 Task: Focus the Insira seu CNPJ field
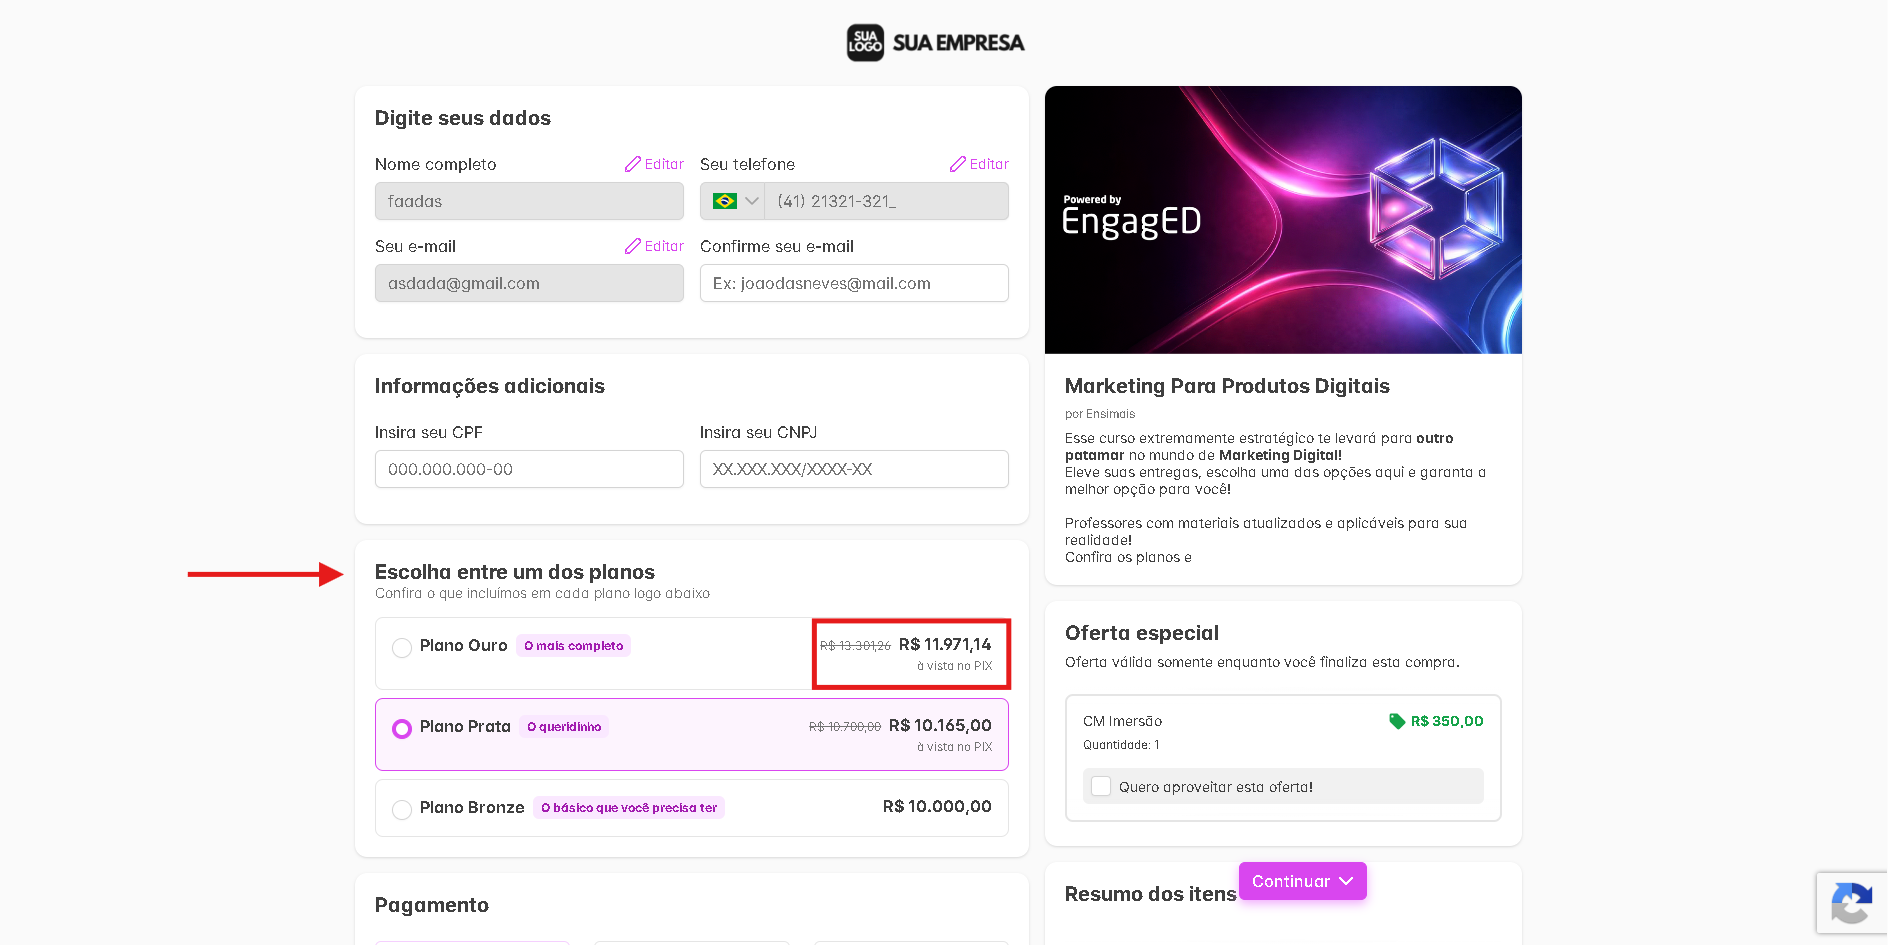tap(854, 469)
